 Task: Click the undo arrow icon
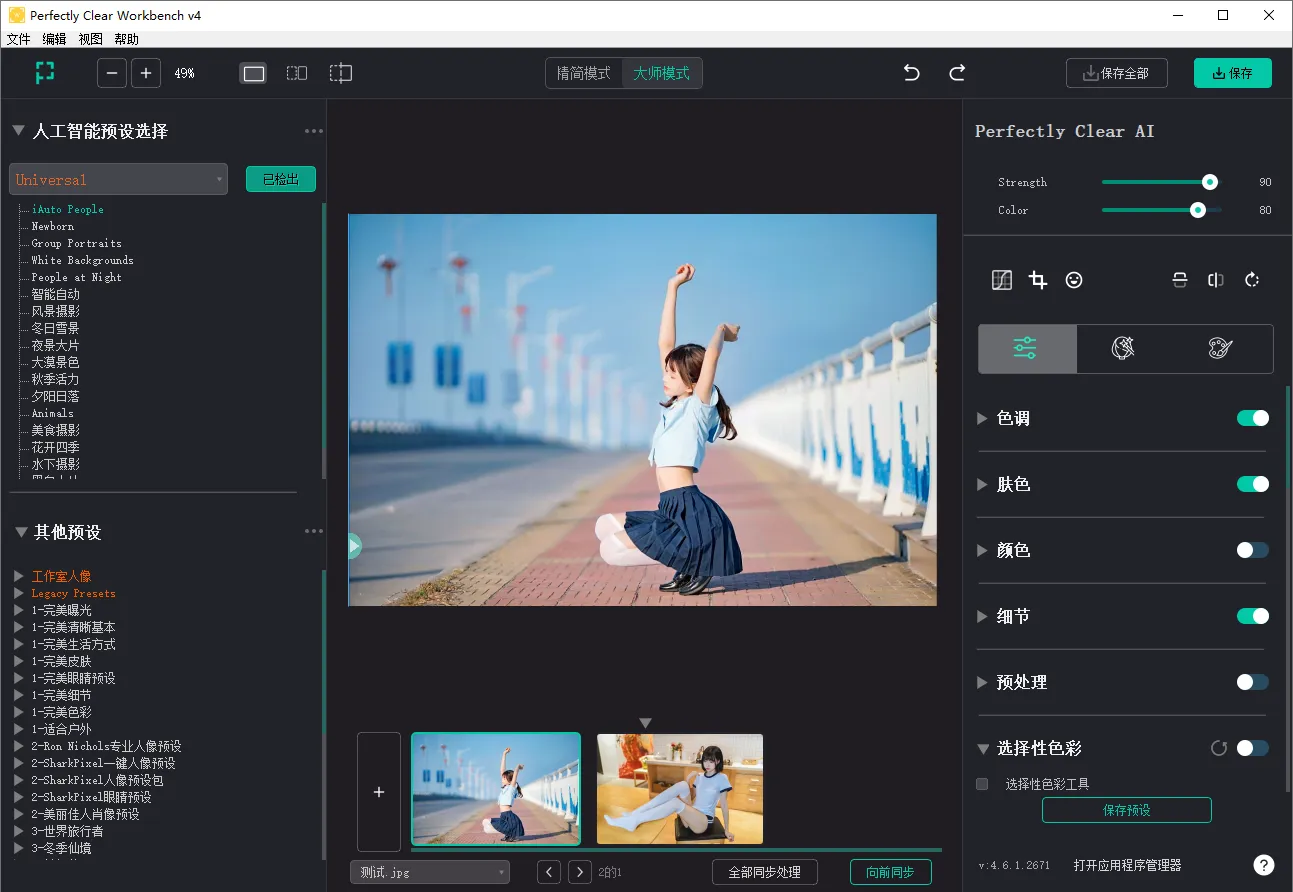point(911,73)
